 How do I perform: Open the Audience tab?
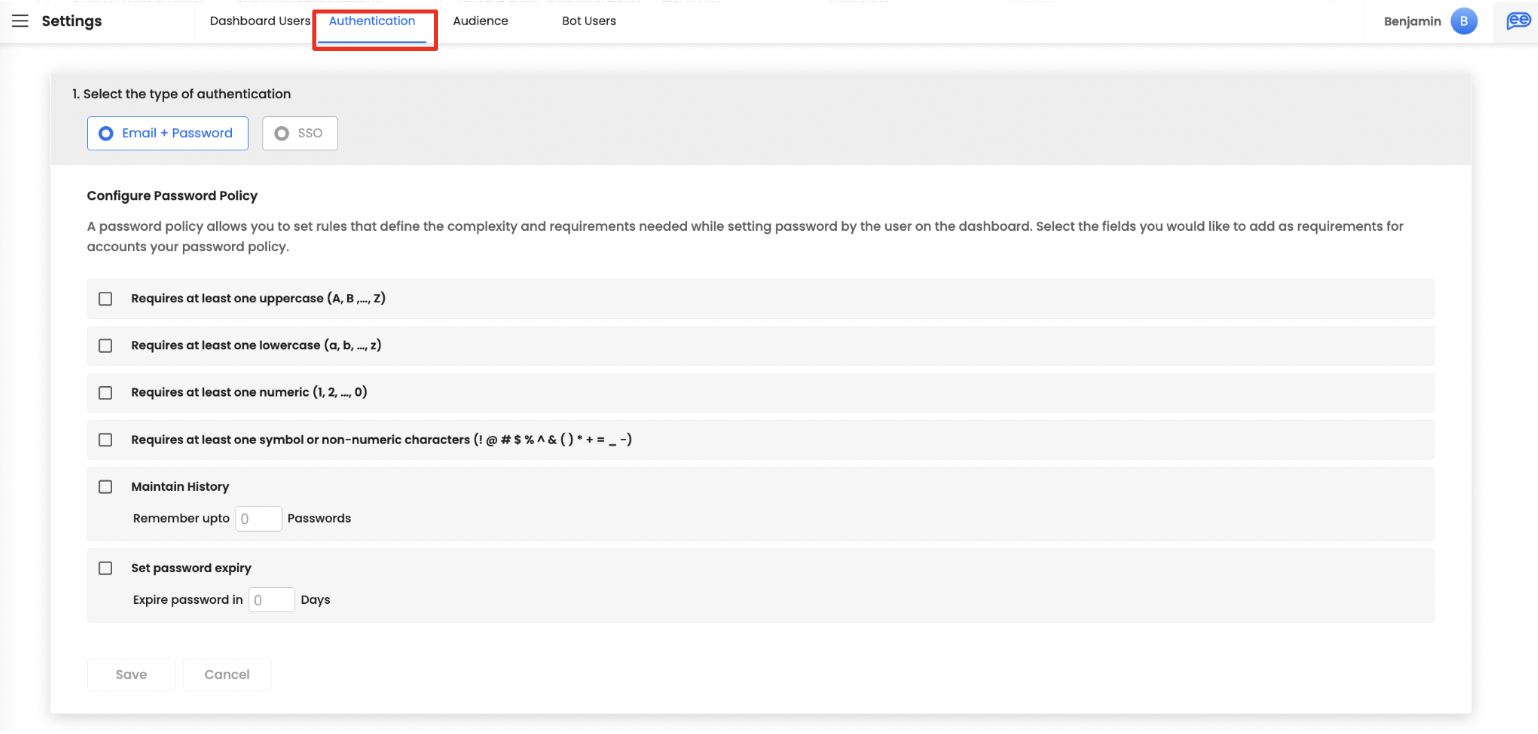click(480, 21)
